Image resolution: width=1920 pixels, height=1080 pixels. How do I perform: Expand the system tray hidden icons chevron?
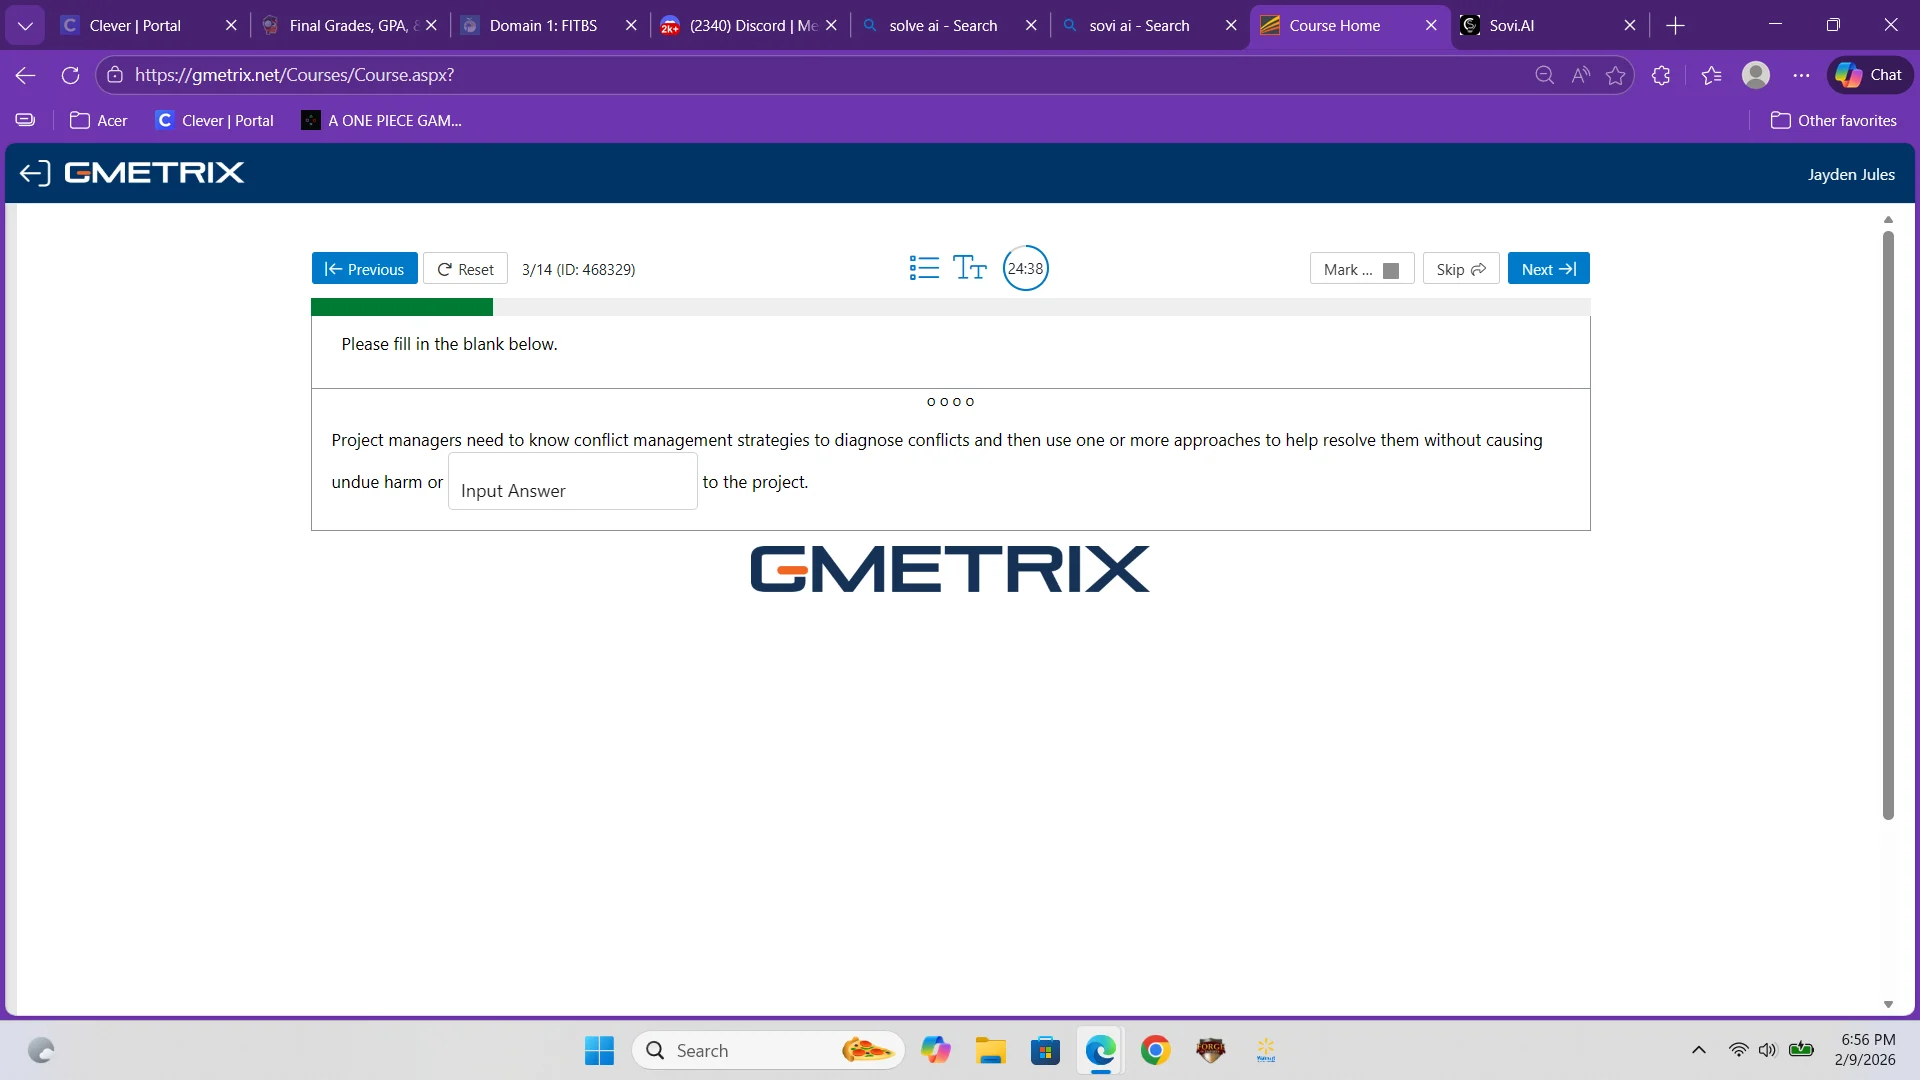click(1698, 1050)
